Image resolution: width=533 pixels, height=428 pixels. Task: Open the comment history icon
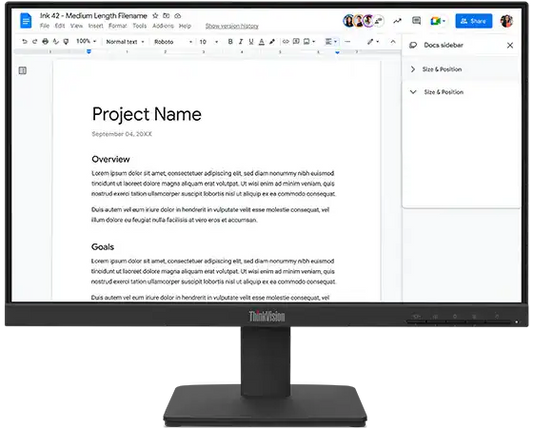416,21
